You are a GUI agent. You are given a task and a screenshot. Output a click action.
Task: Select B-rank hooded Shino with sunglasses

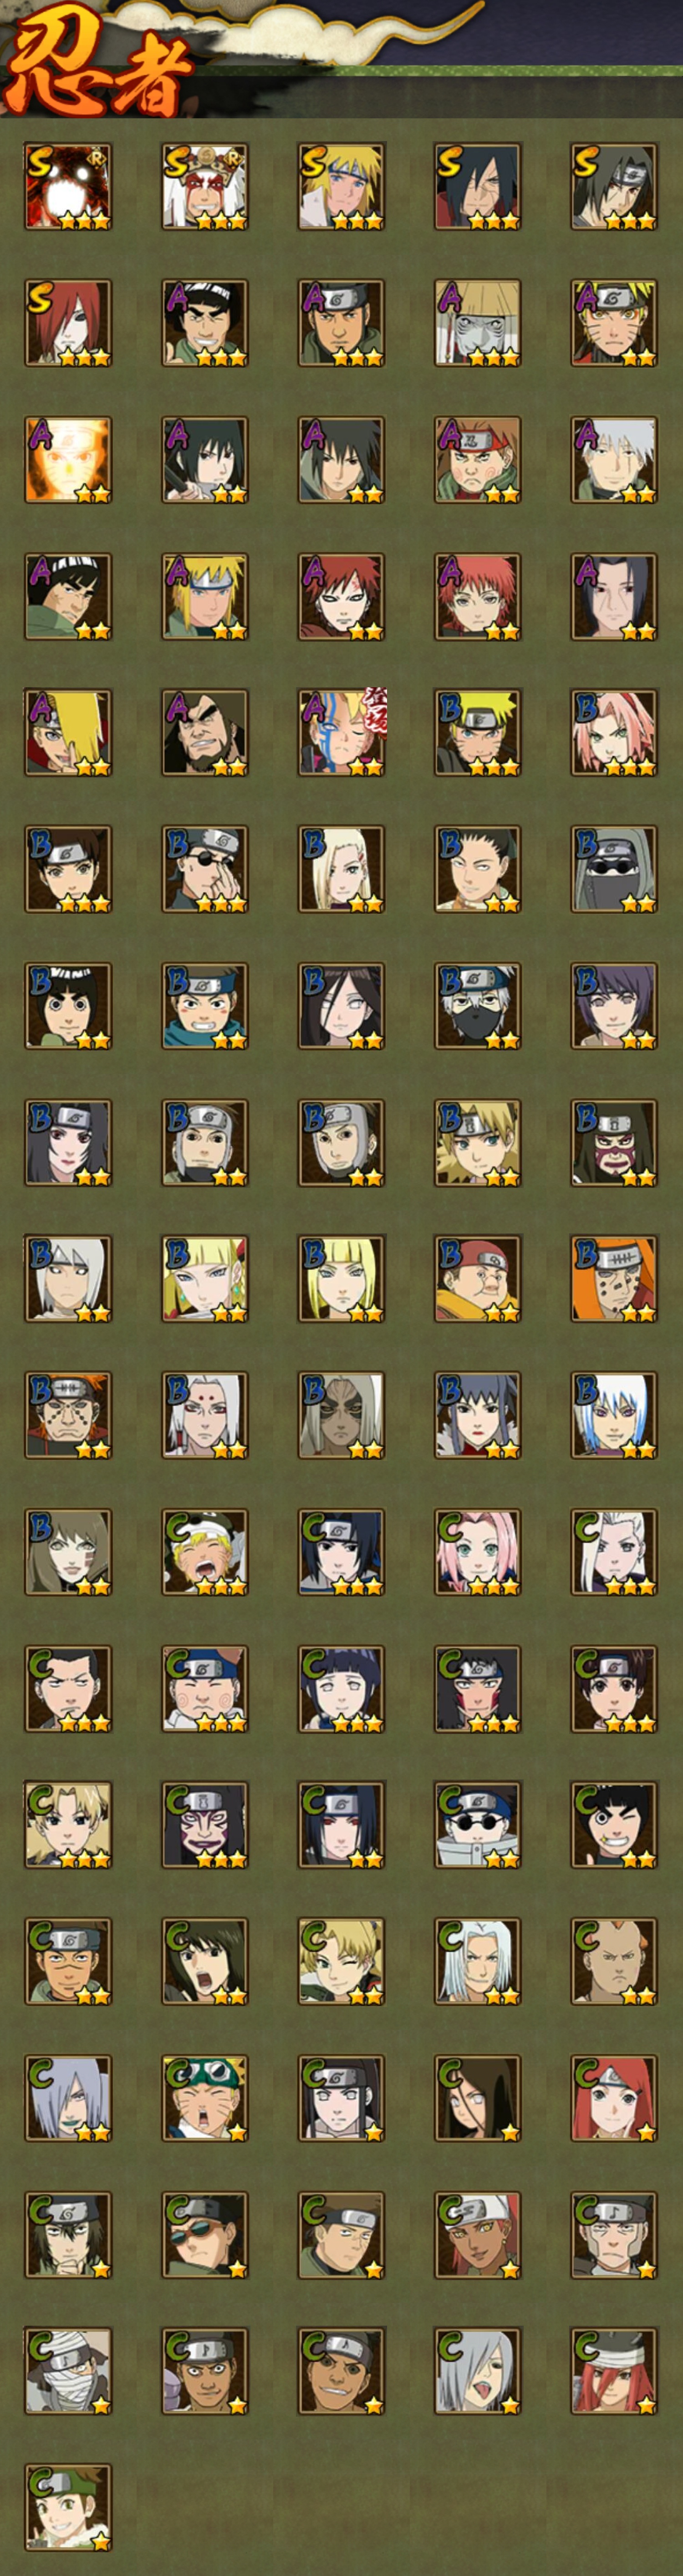614,869
